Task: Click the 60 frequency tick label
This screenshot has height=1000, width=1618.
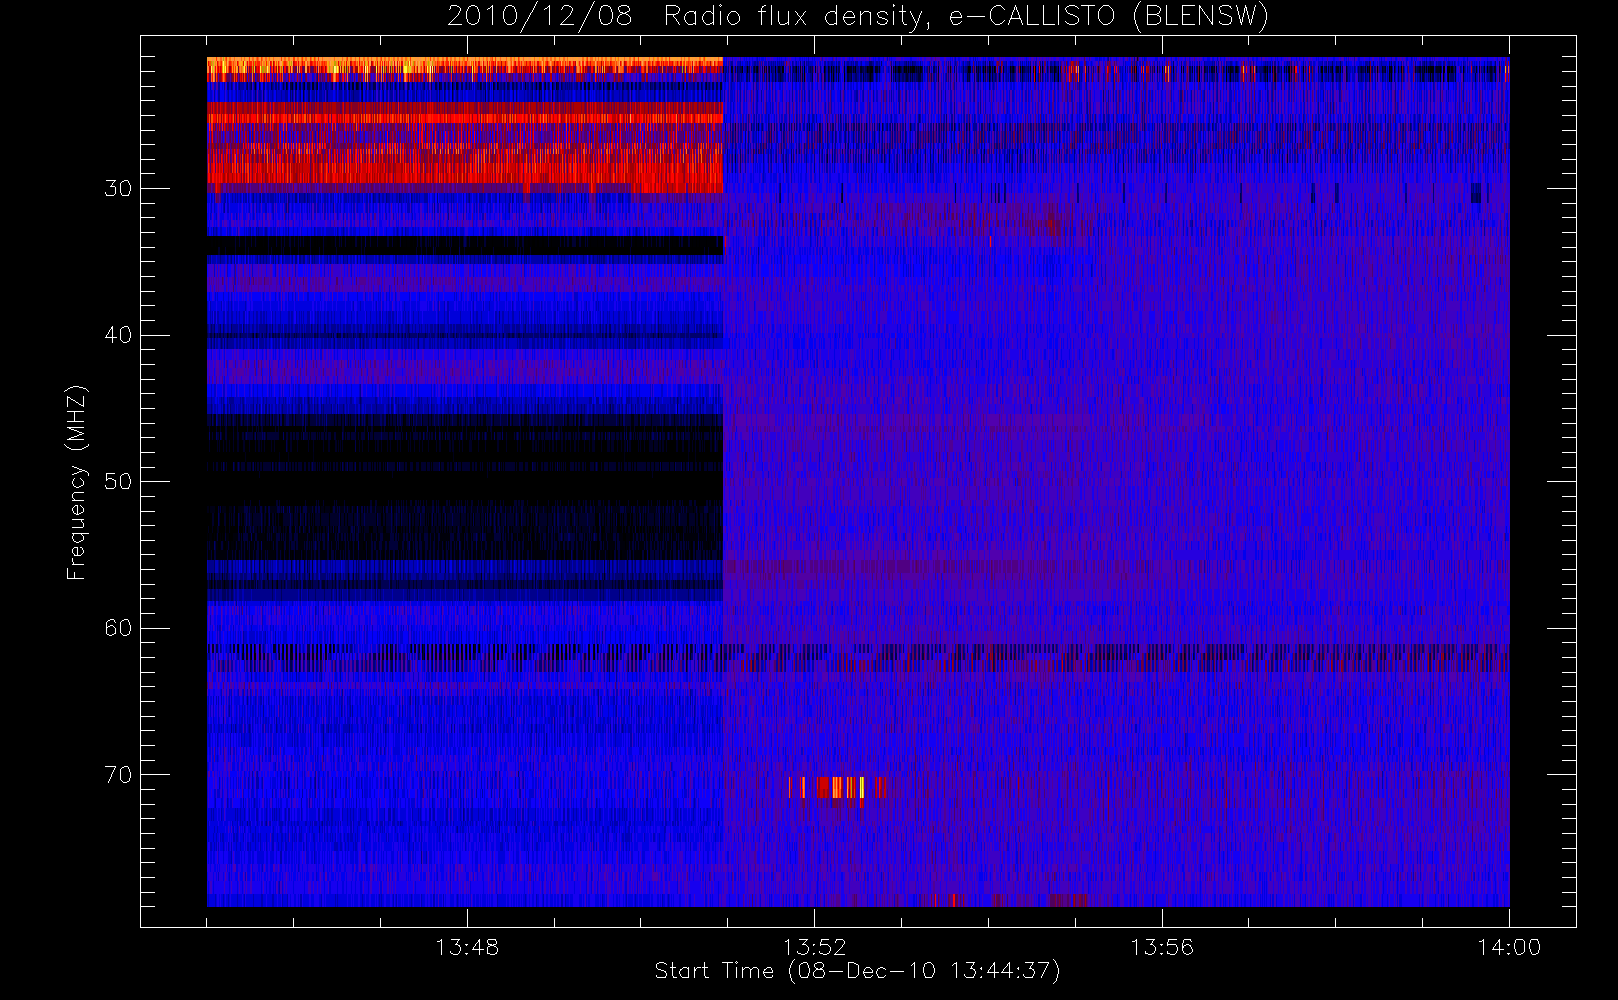Action: 118,628
